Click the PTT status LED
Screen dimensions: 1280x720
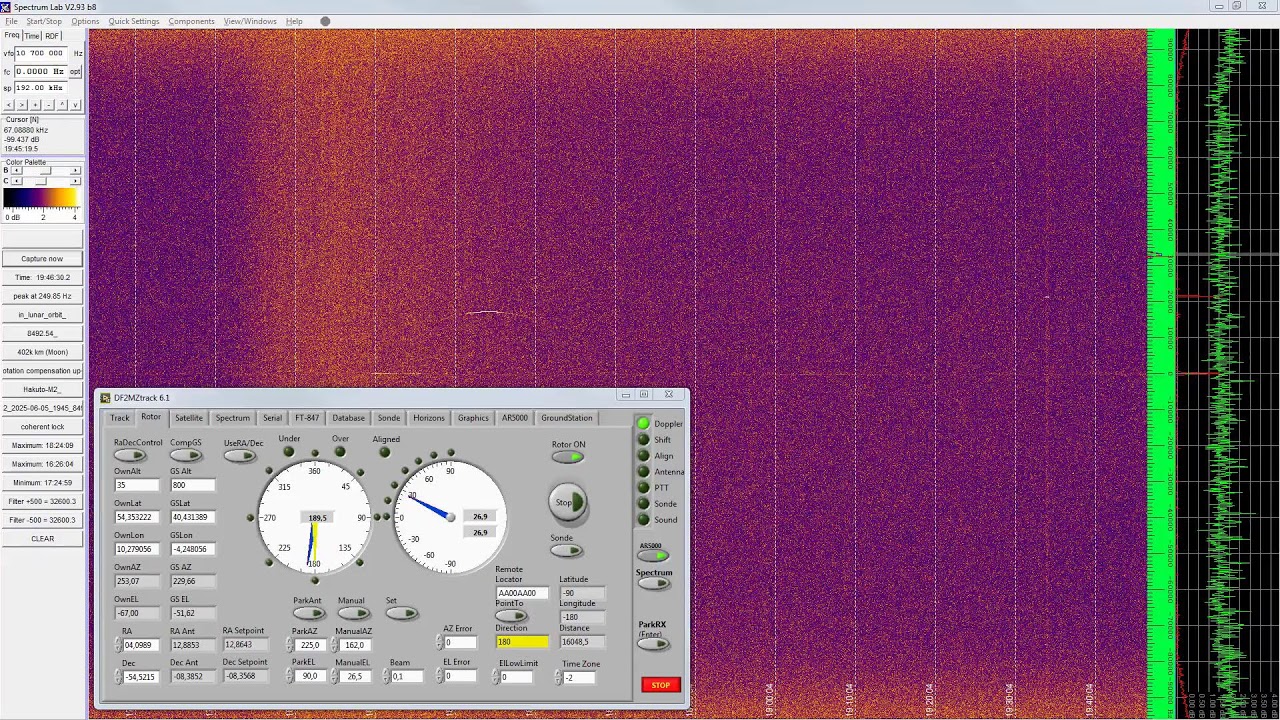(x=644, y=488)
